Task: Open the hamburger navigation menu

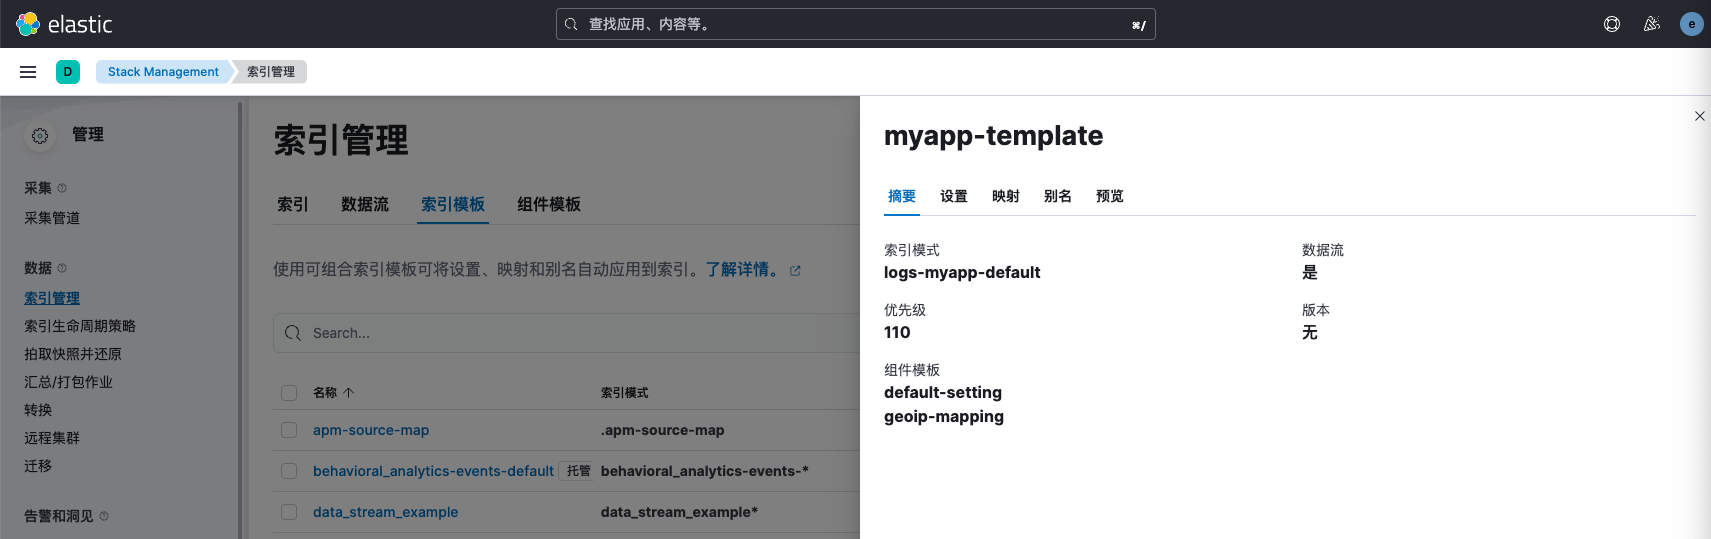Action: pos(28,72)
